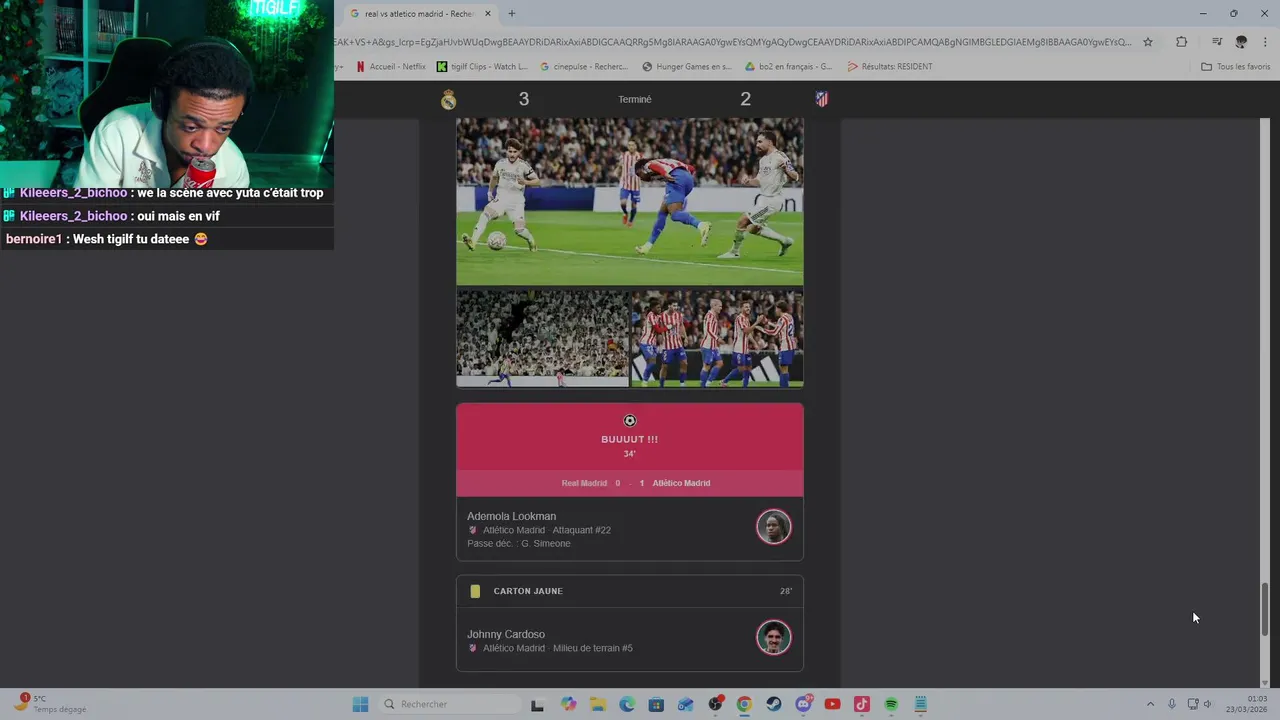Open Johnny Cardoso's player portrait
The height and width of the screenshot is (720, 1280).
(773, 637)
